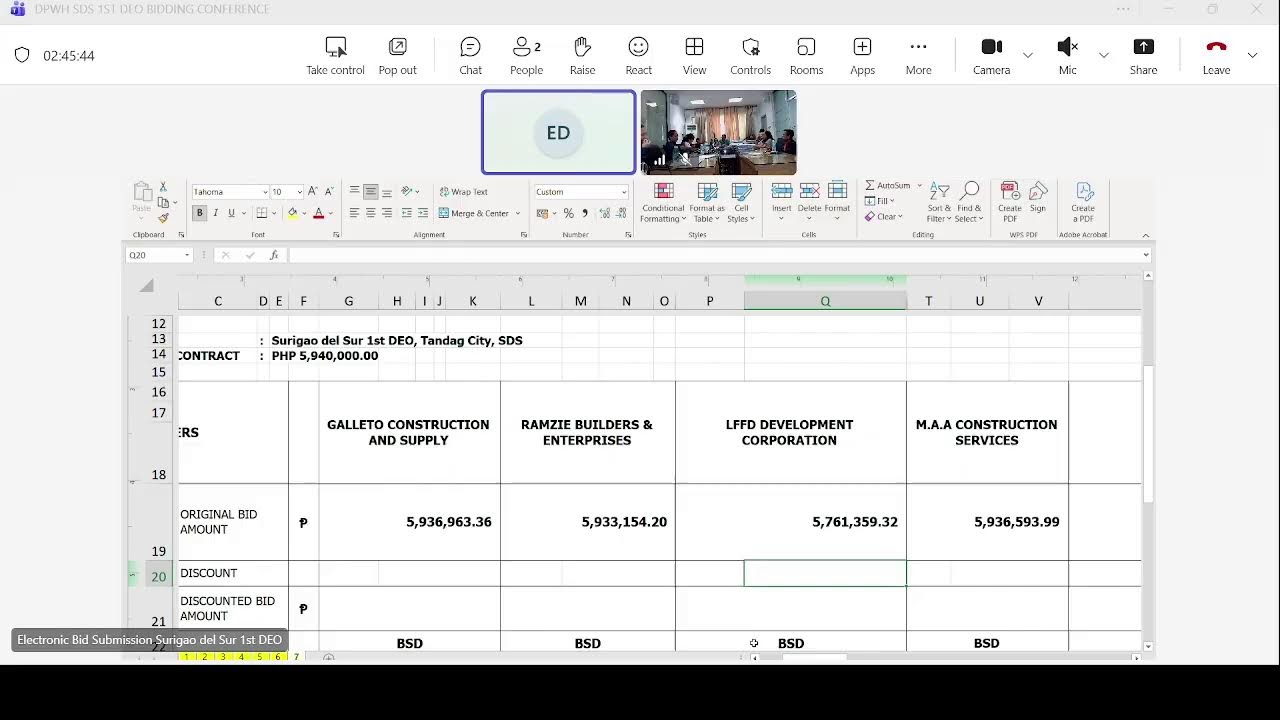Click the Cut scissors icon
Image resolution: width=1280 pixels, height=720 pixels.
pyautogui.click(x=163, y=187)
